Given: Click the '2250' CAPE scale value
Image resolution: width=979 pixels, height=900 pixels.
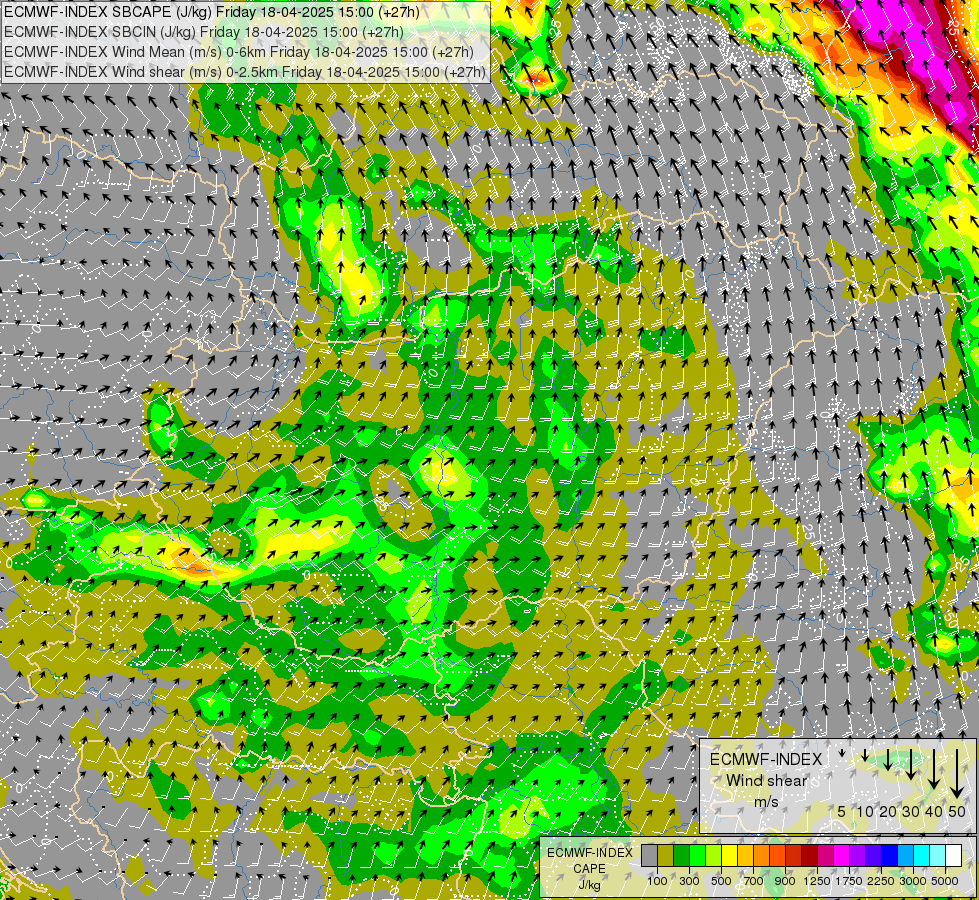Looking at the screenshot, I should coord(880,881).
